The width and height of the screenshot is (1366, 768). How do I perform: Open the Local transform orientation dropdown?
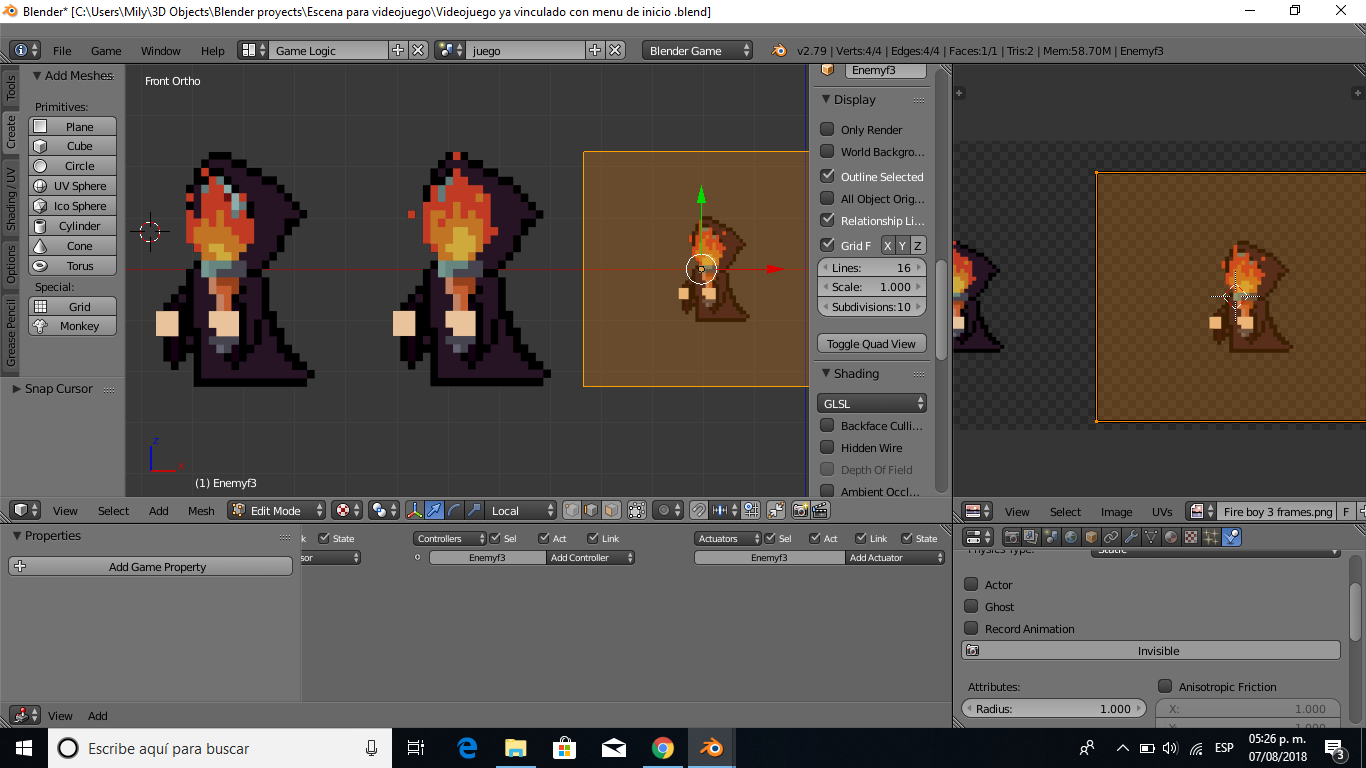520,510
